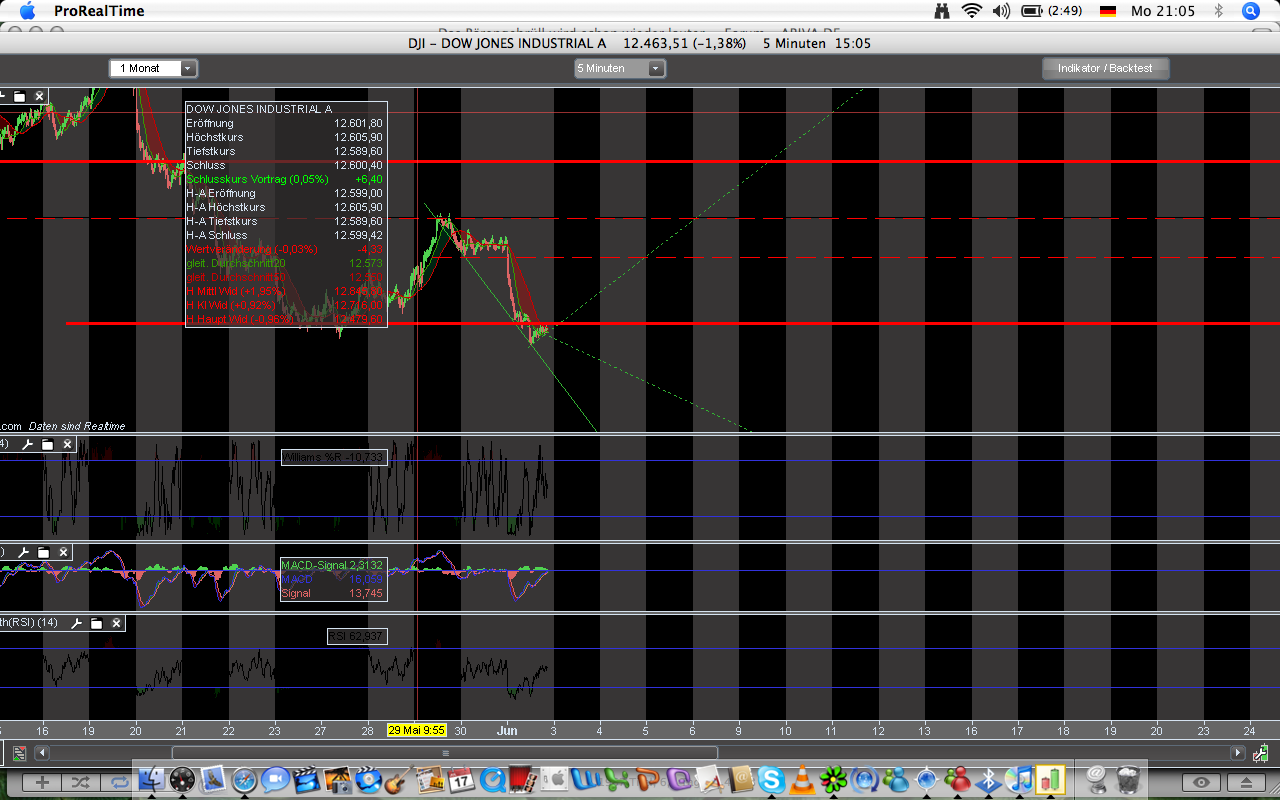Image resolution: width=1280 pixels, height=800 pixels.
Task: Click the Williams %R -10,733 value label
Action: point(333,457)
